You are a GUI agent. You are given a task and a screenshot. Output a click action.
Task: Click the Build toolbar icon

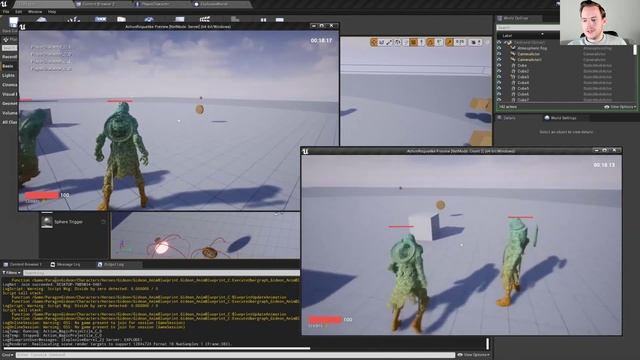tap(235, 19)
